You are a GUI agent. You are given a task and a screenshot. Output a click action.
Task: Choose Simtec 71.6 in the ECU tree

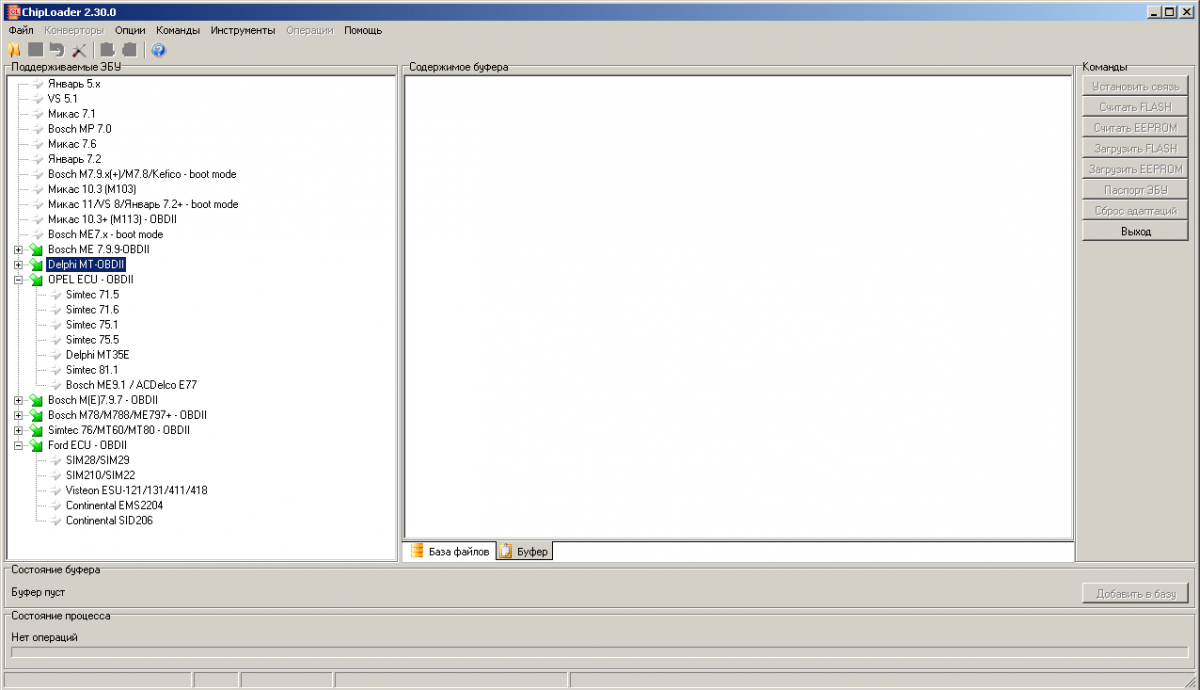click(92, 310)
